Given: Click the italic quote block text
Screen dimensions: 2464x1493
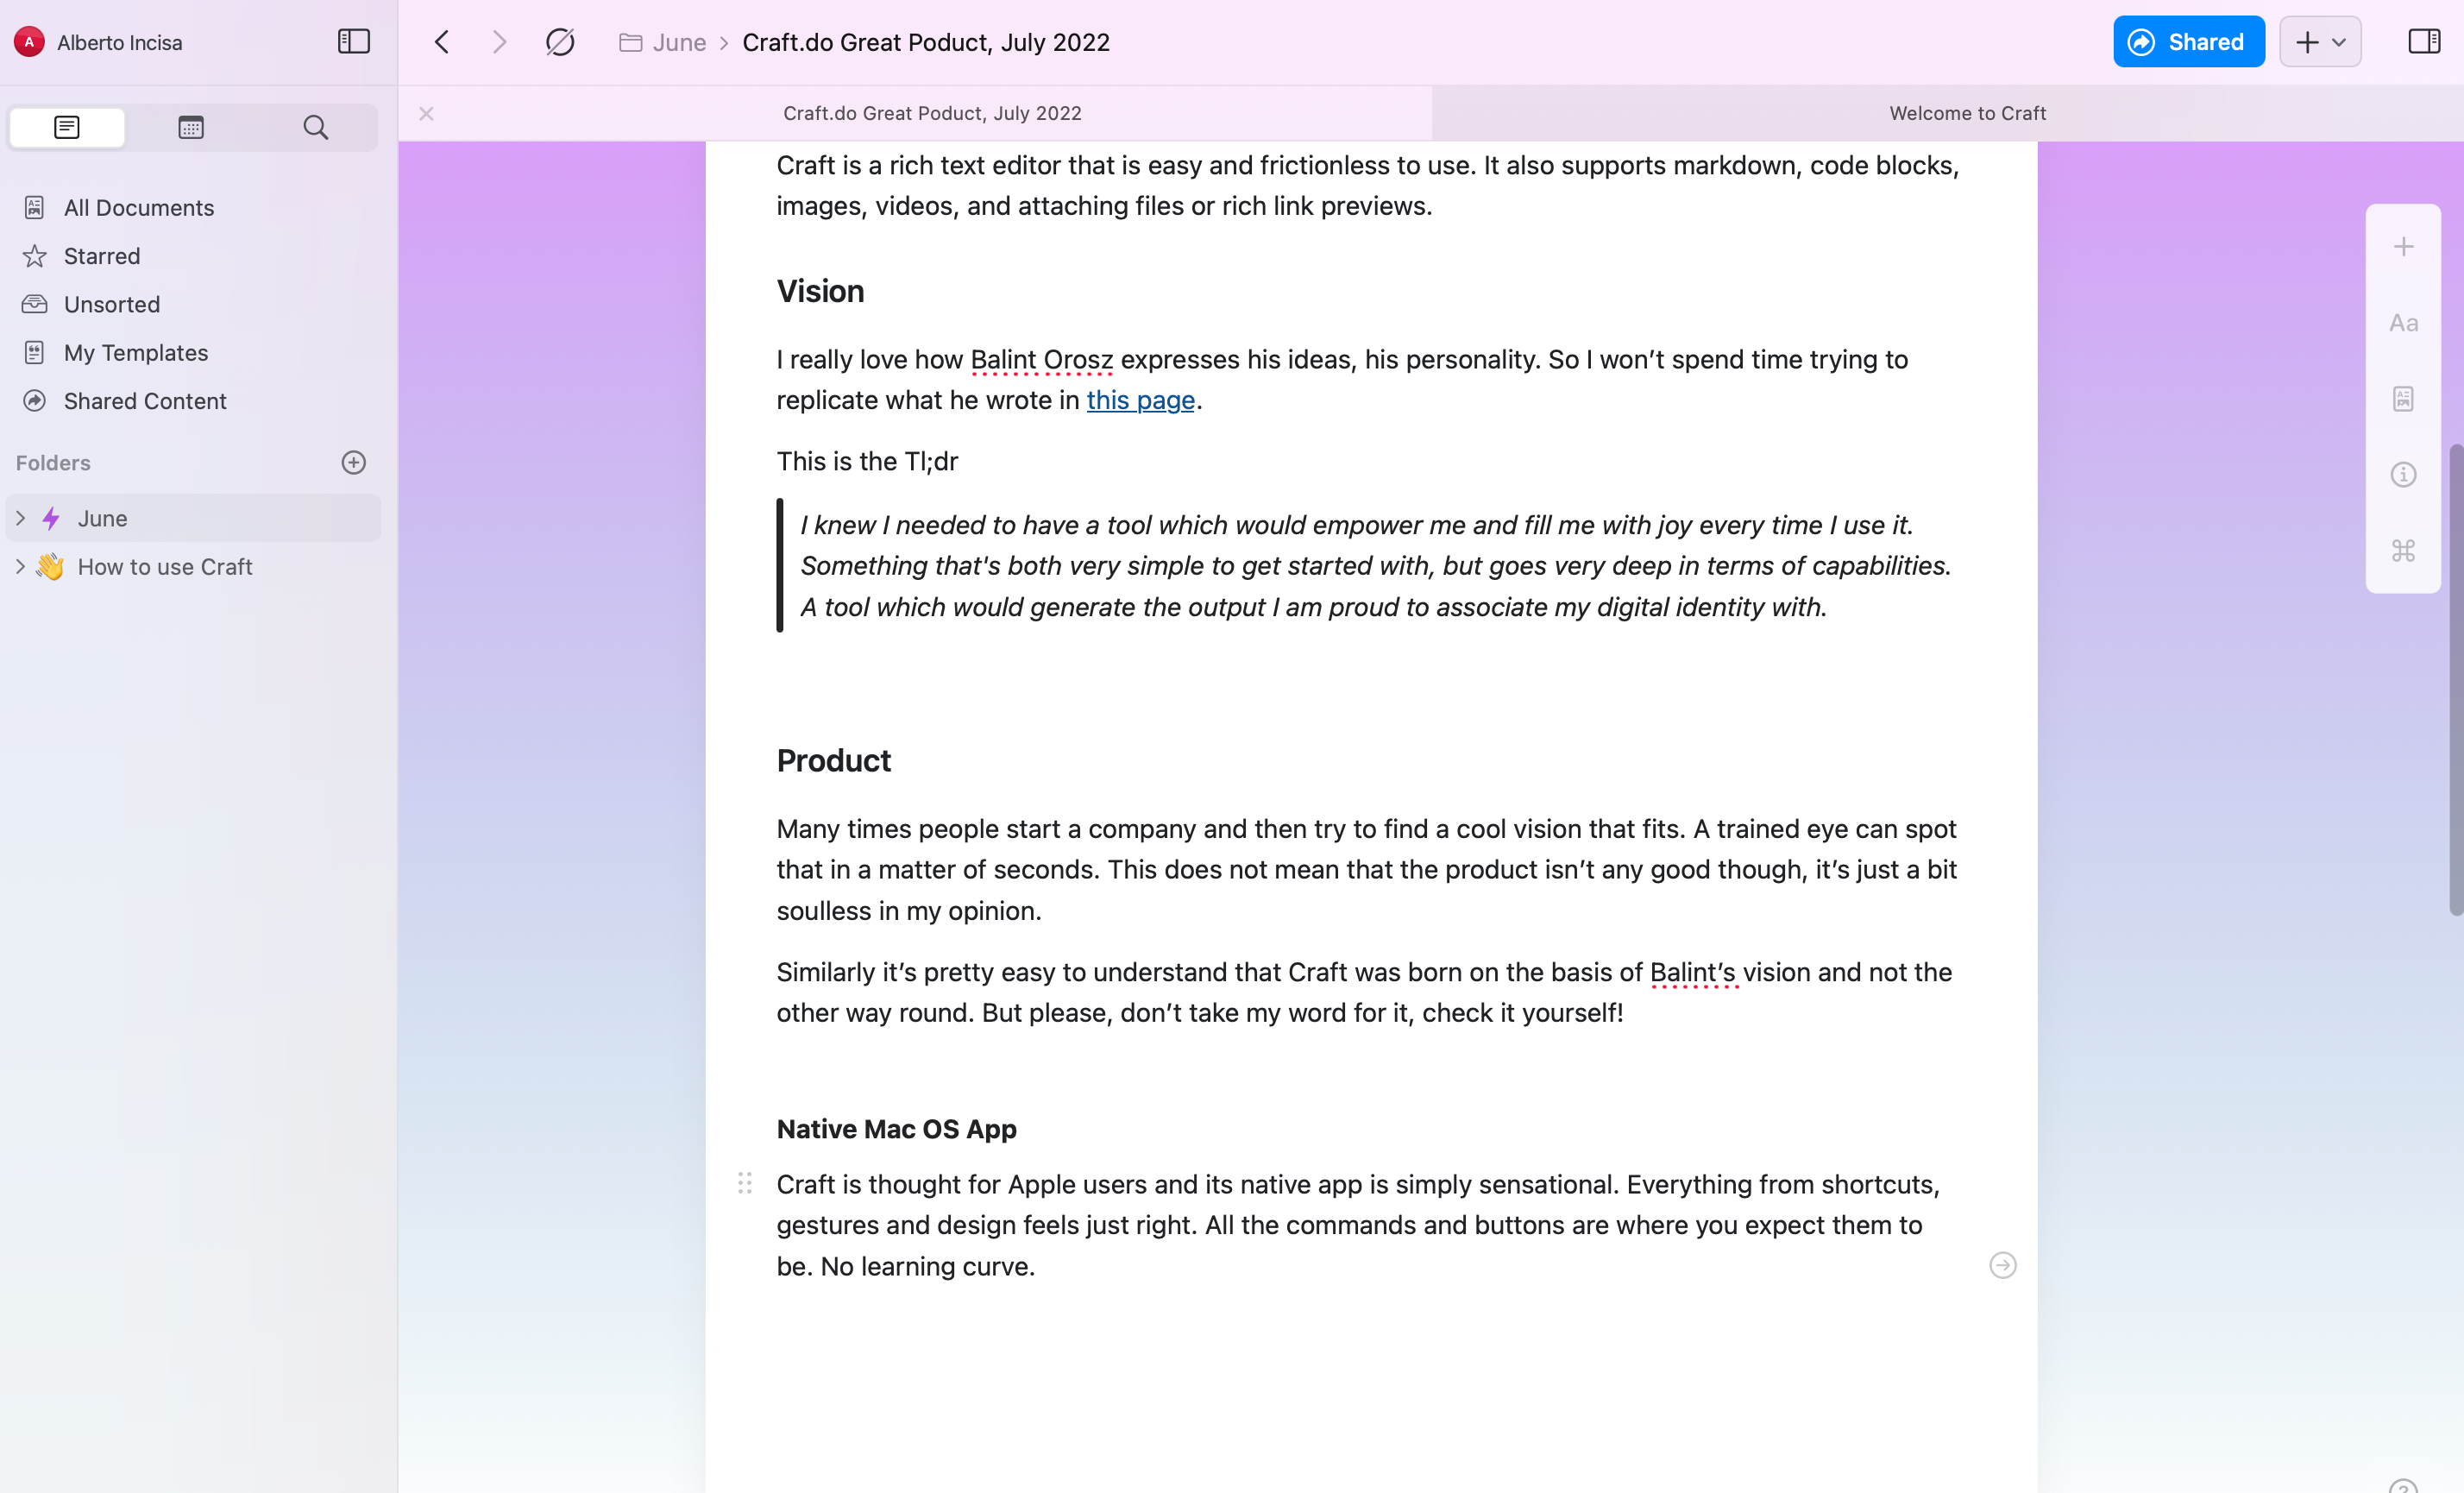Looking at the screenshot, I should click(1375, 566).
